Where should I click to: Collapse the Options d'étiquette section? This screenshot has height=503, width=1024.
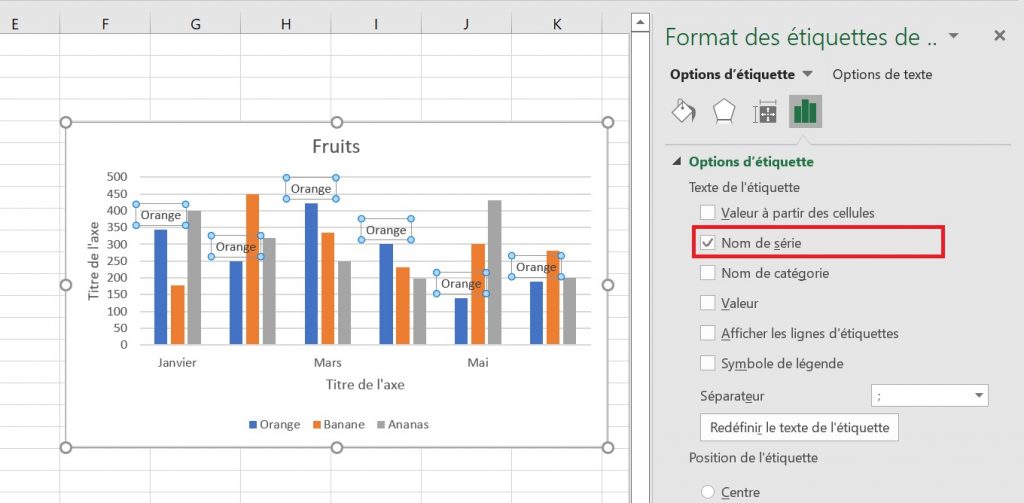[x=677, y=161]
